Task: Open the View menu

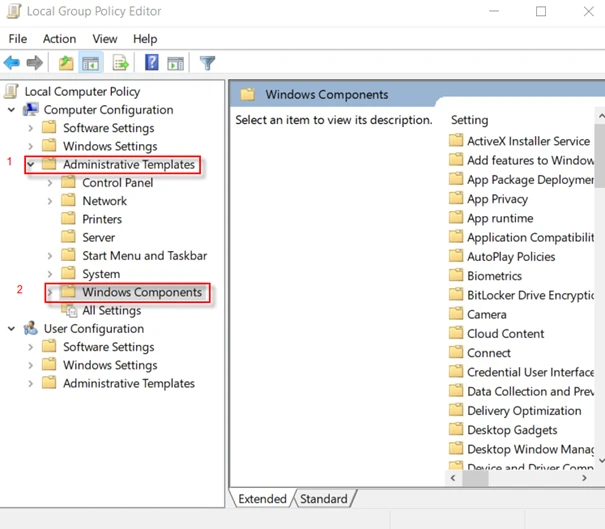Action: (105, 39)
